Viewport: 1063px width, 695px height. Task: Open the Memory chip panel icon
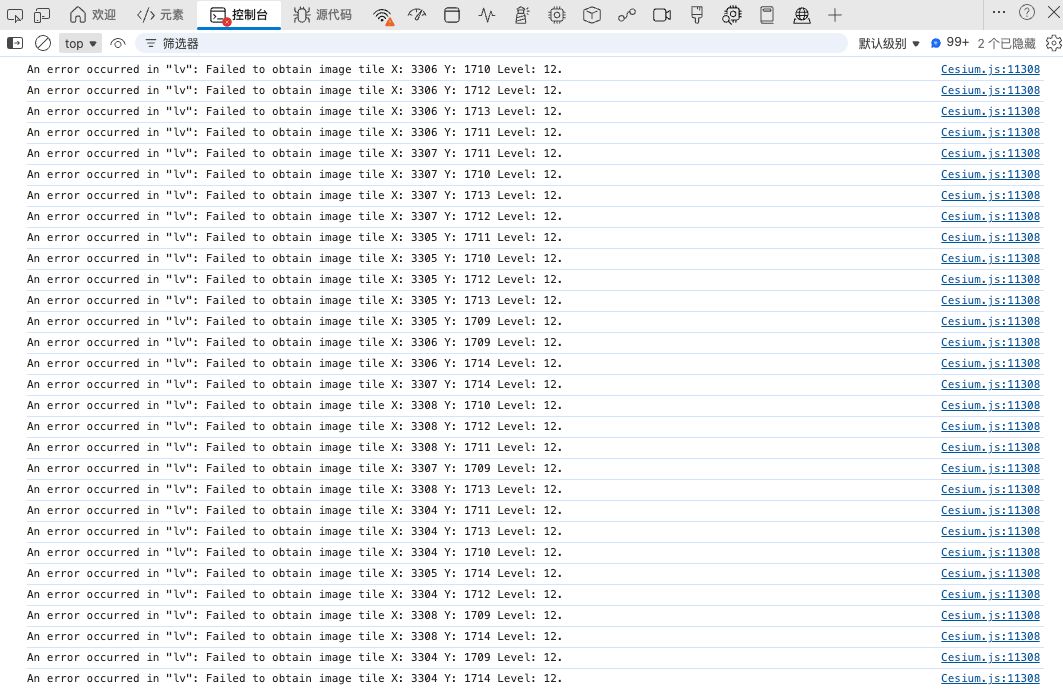pos(557,15)
